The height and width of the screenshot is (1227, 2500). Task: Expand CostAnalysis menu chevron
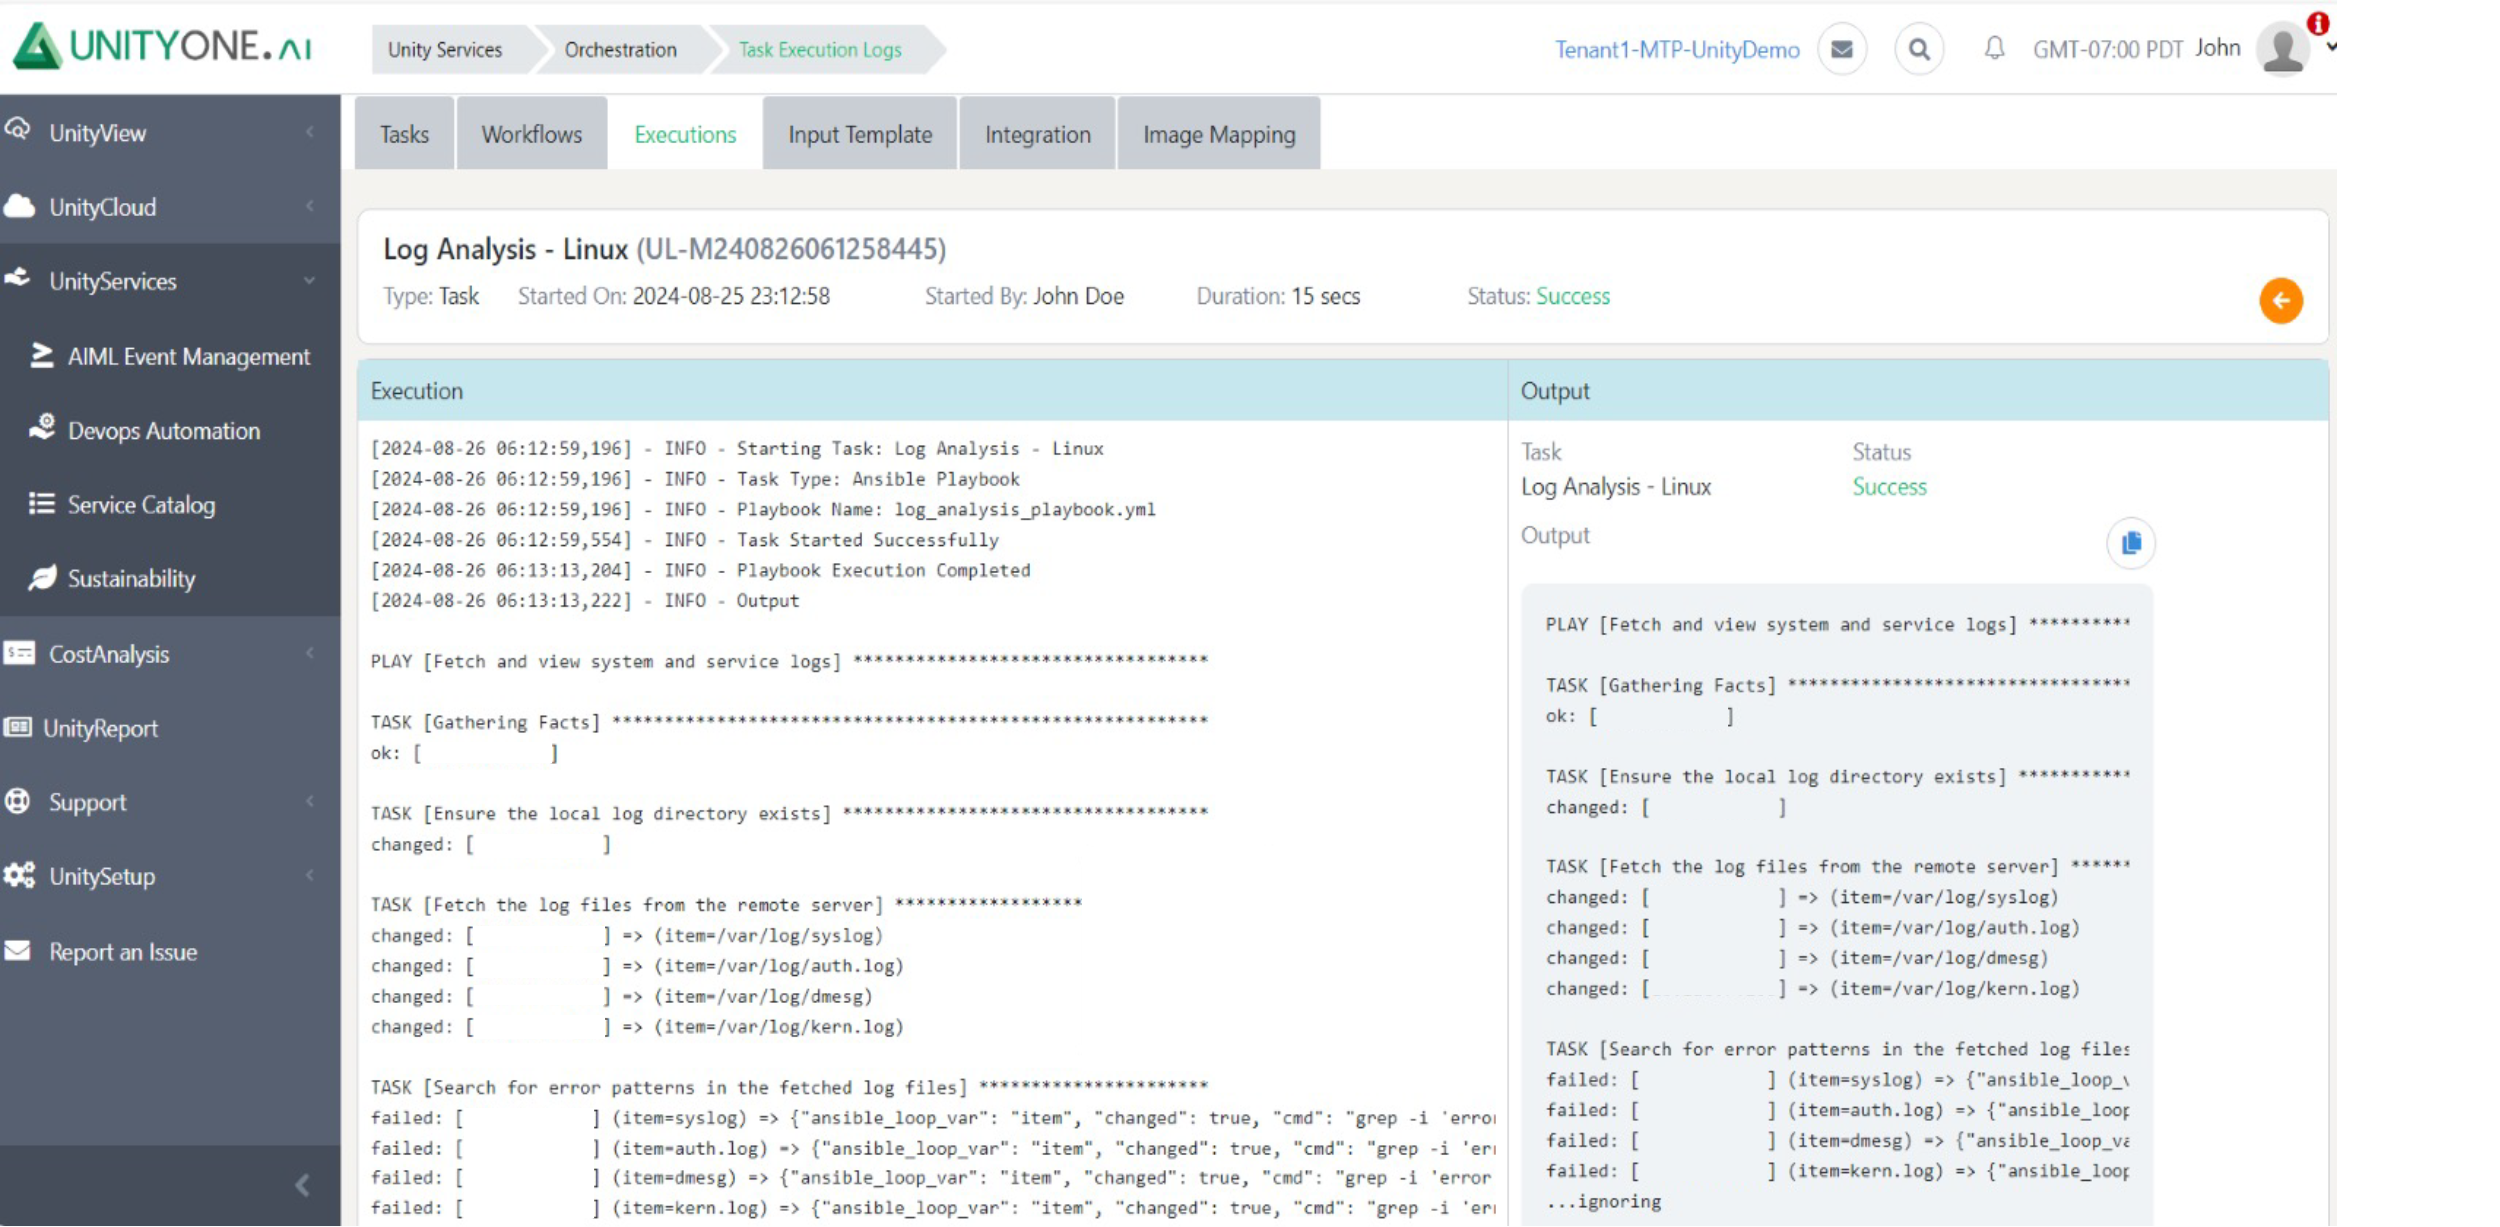310,652
